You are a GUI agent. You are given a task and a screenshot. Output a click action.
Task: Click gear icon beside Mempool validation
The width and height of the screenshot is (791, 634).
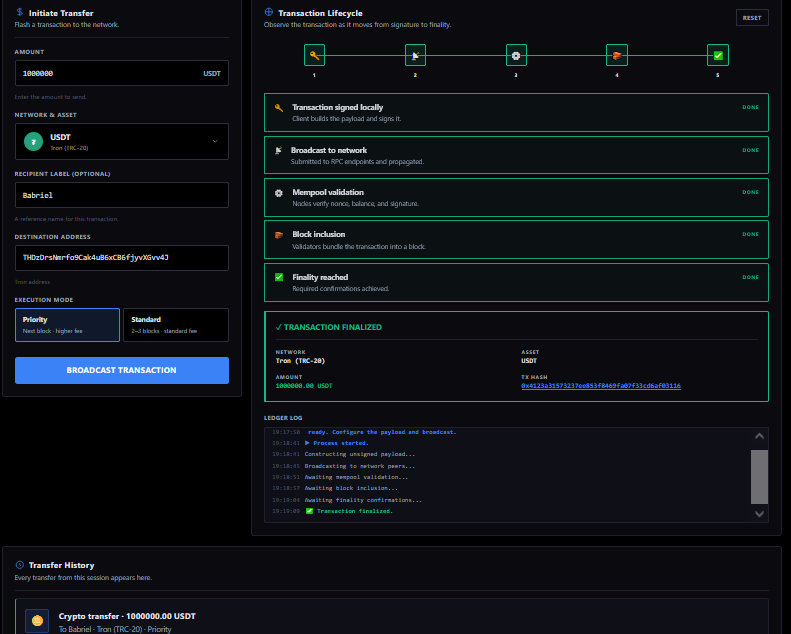pyautogui.click(x=278, y=193)
